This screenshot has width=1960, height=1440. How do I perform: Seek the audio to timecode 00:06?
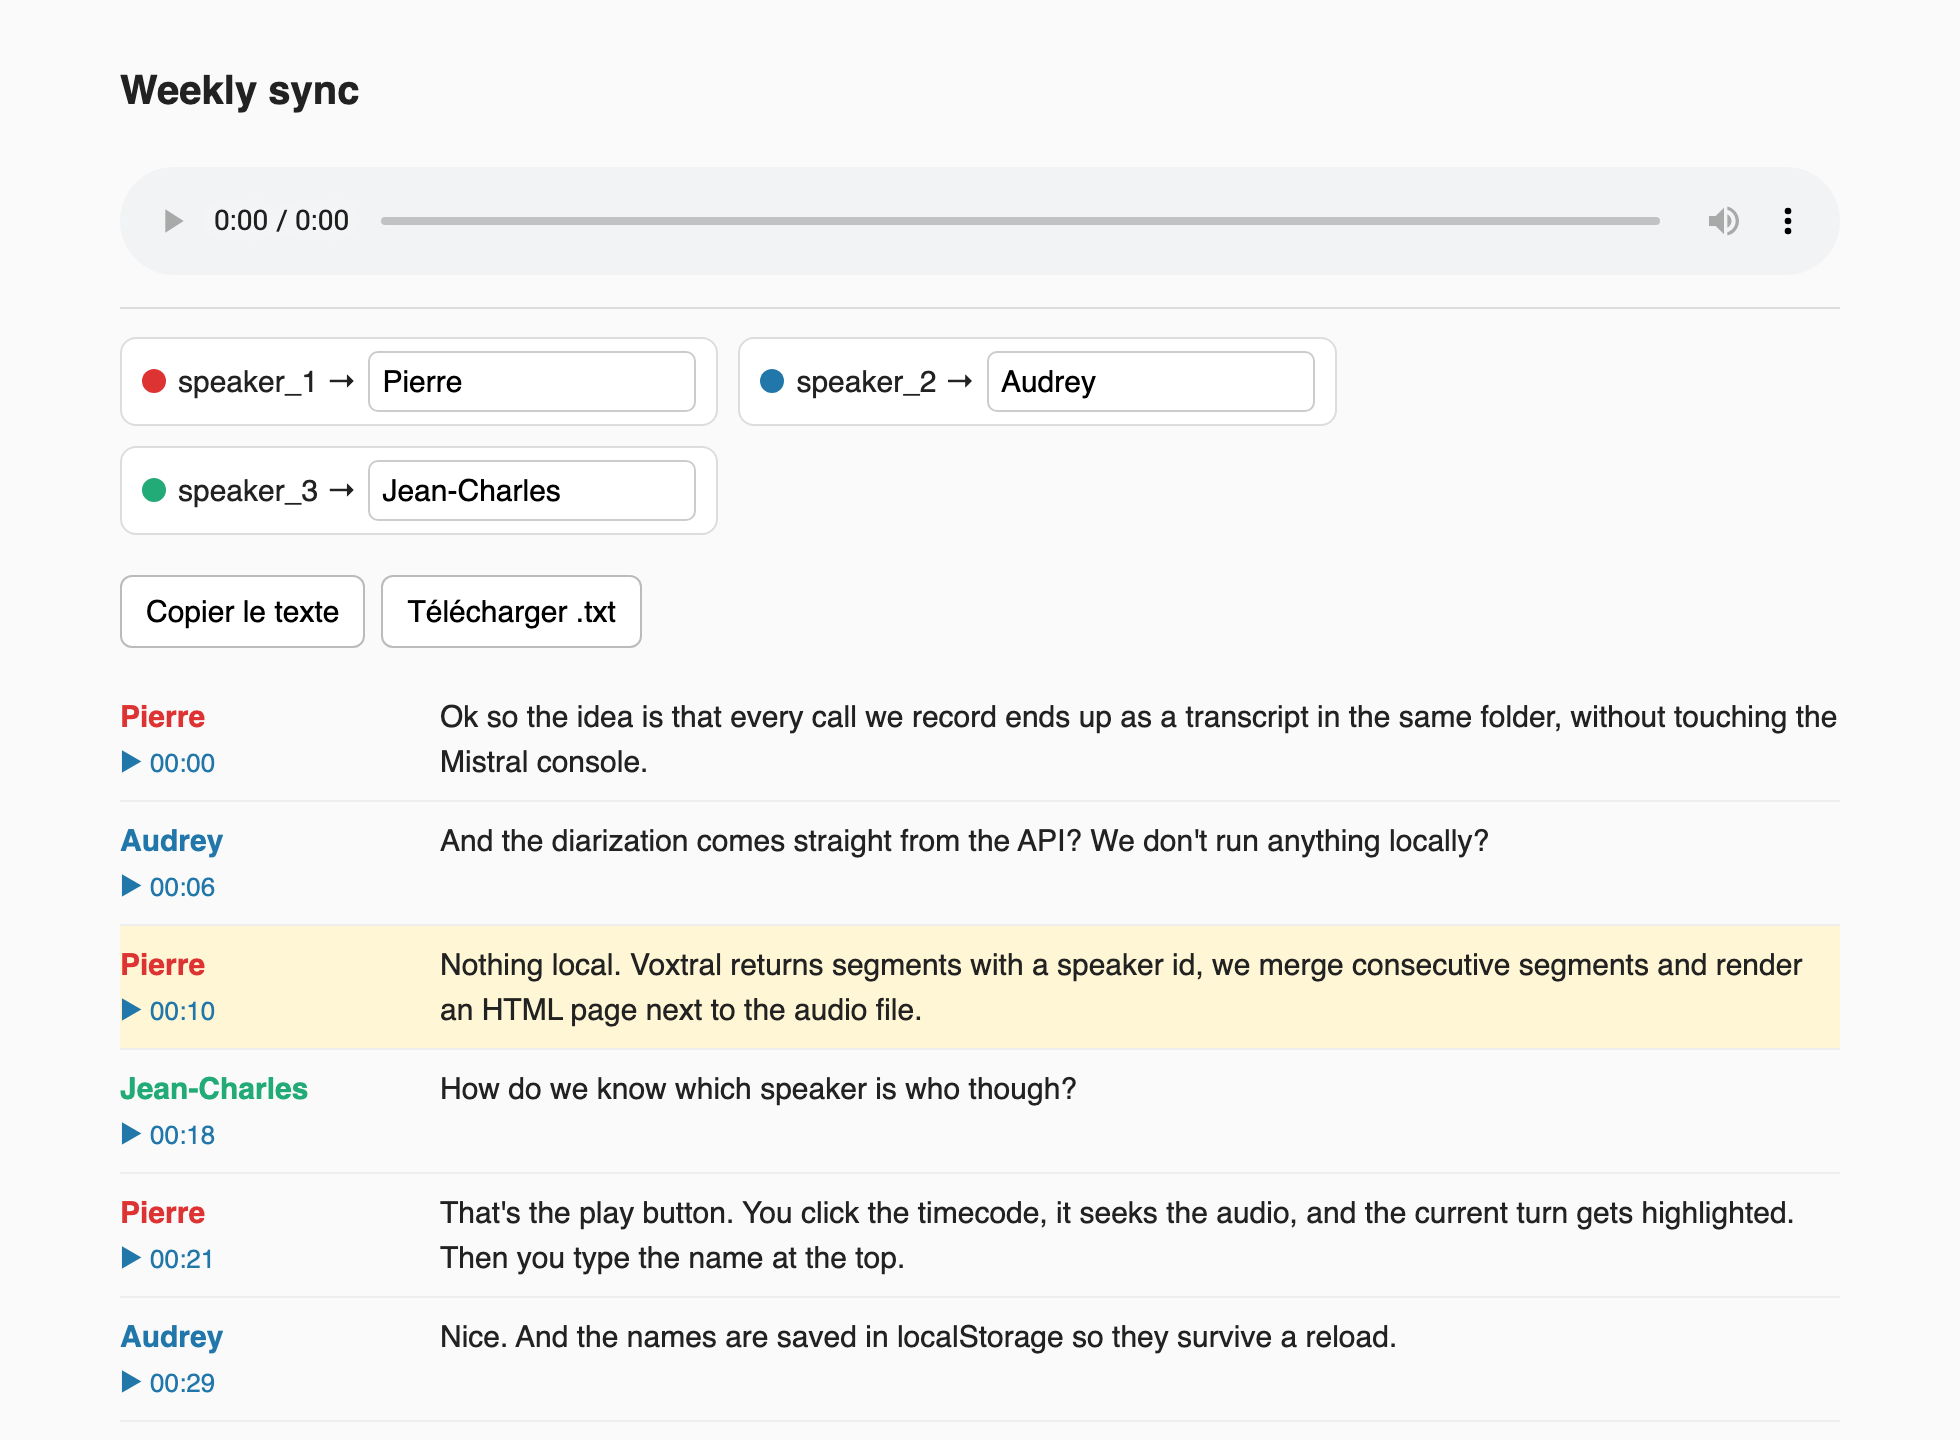(168, 887)
